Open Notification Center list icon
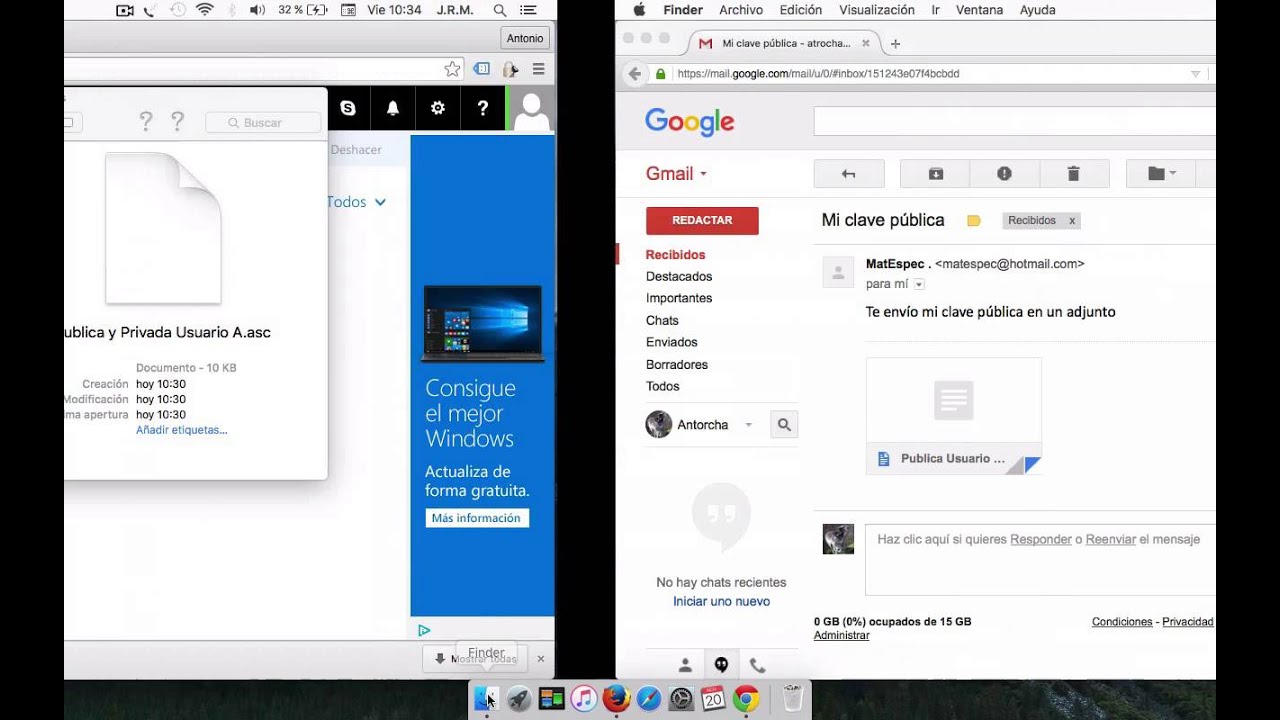The height and width of the screenshot is (720, 1280). click(529, 10)
